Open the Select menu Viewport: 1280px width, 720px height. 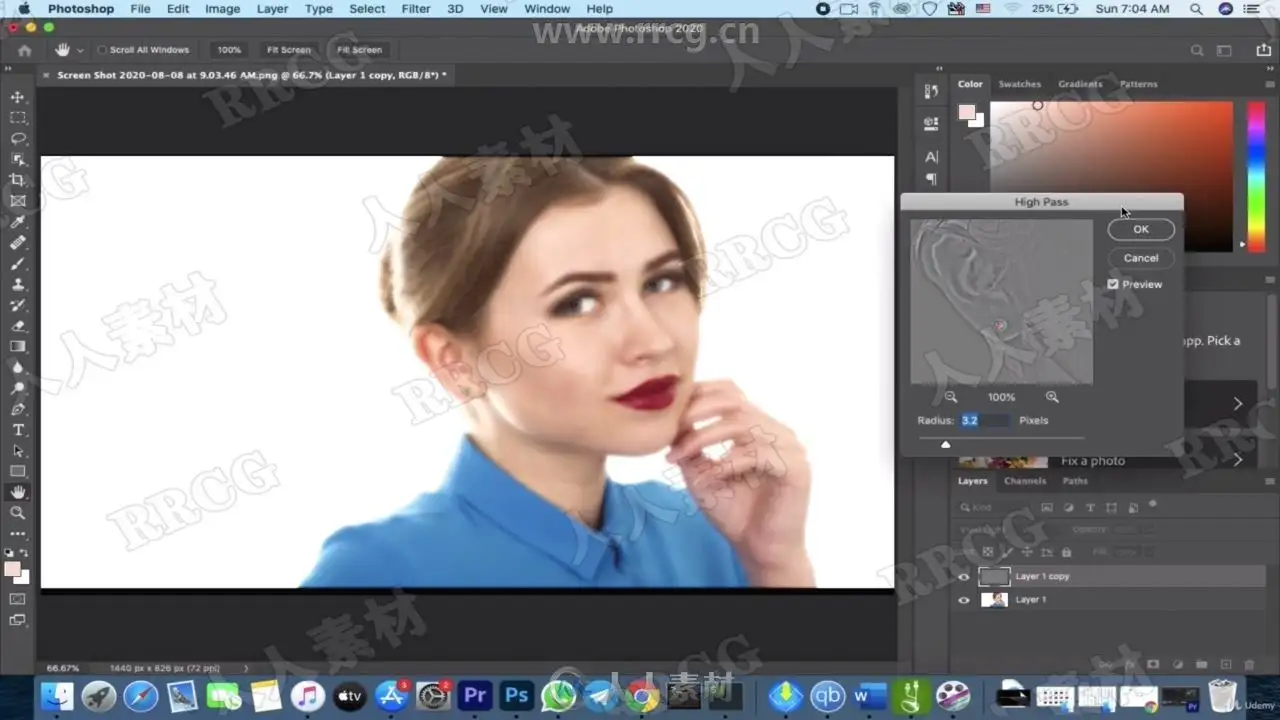(x=367, y=9)
